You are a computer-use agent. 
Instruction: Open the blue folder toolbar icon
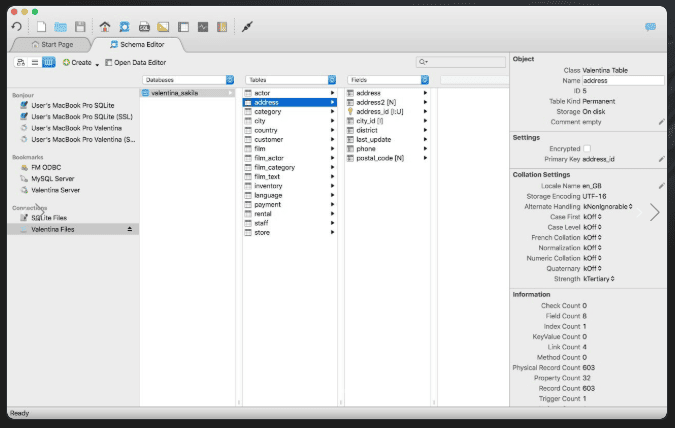click(60, 27)
